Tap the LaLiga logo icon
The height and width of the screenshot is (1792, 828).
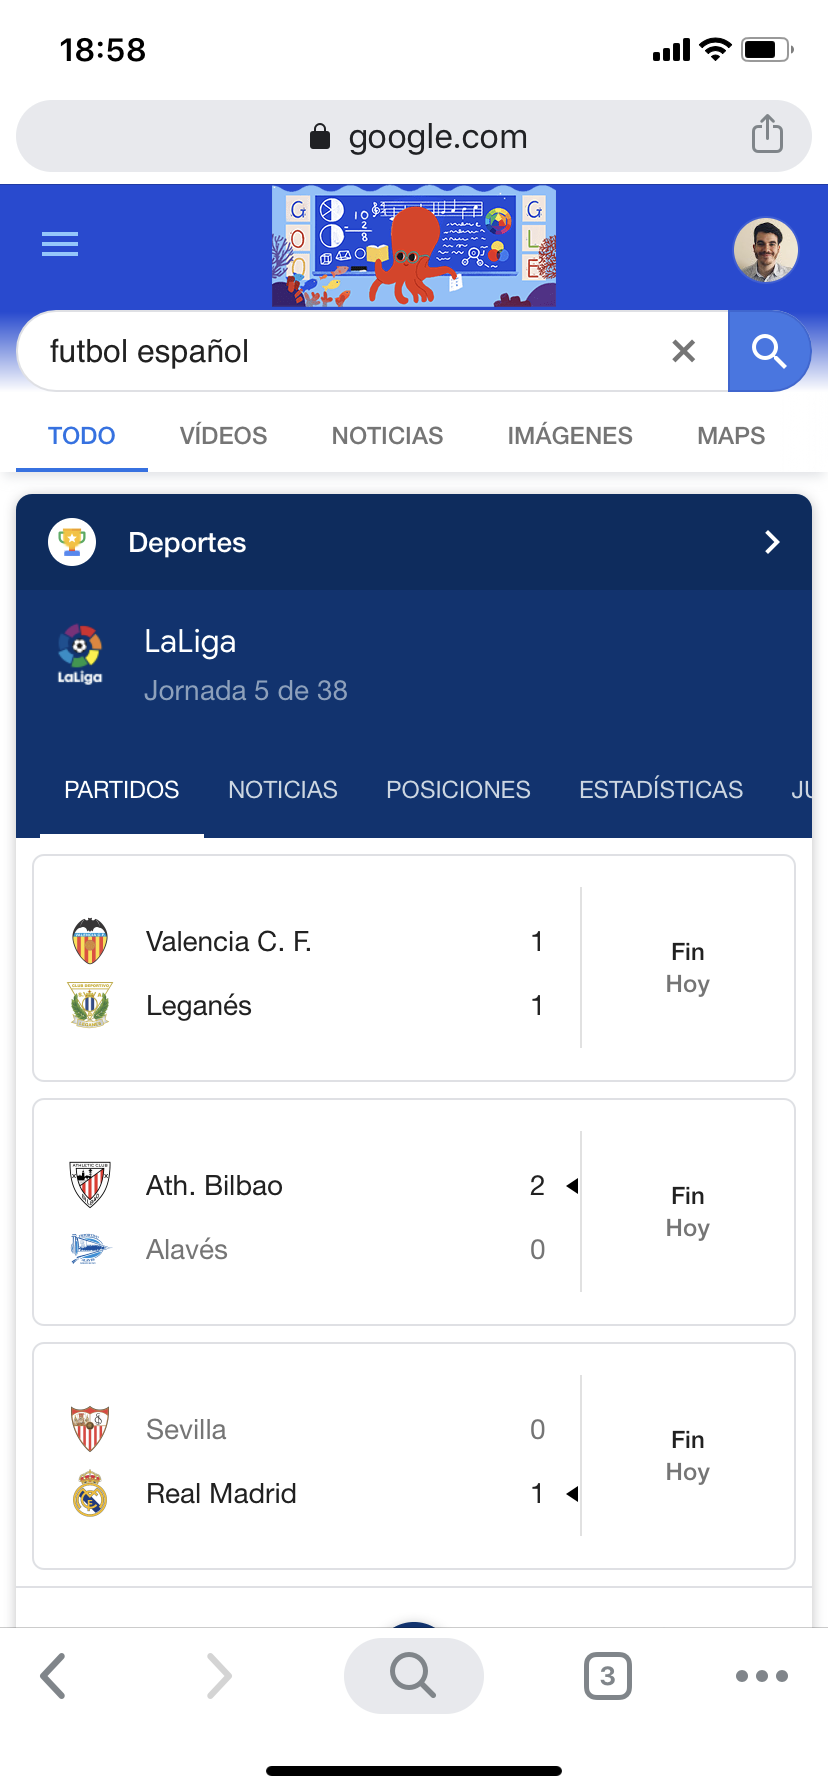click(80, 655)
